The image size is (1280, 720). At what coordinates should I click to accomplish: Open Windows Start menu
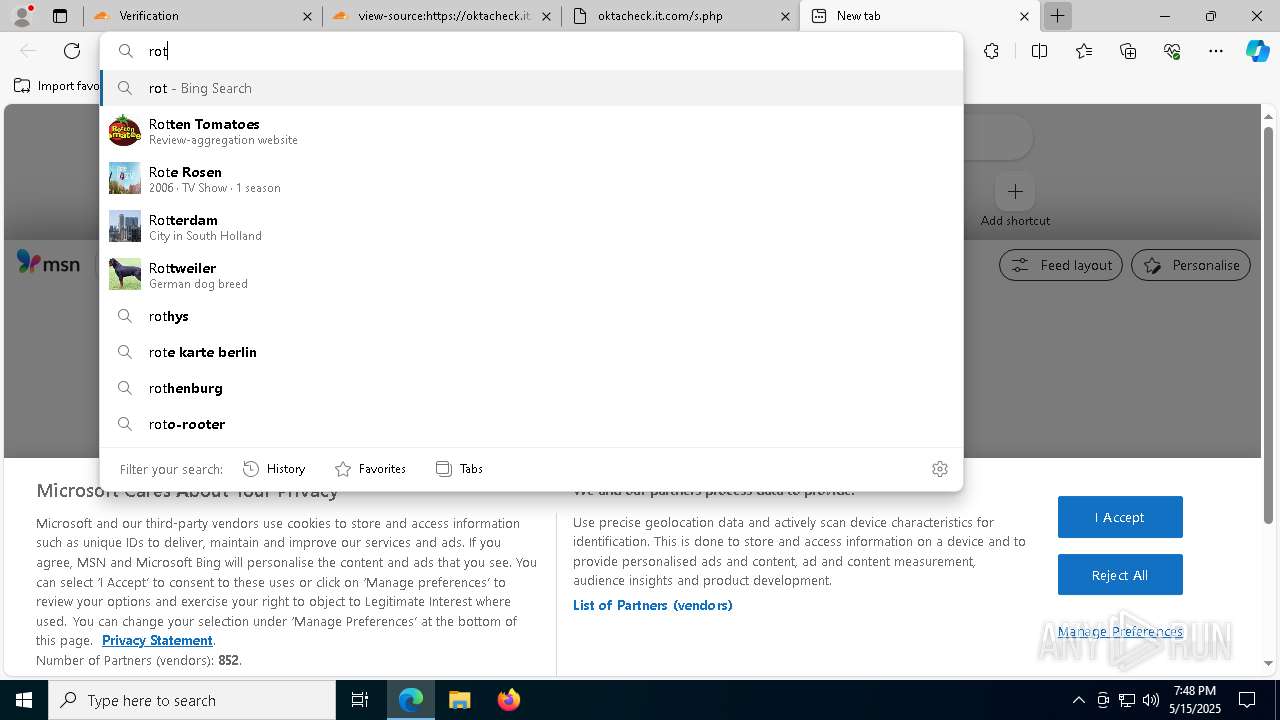click(24, 700)
